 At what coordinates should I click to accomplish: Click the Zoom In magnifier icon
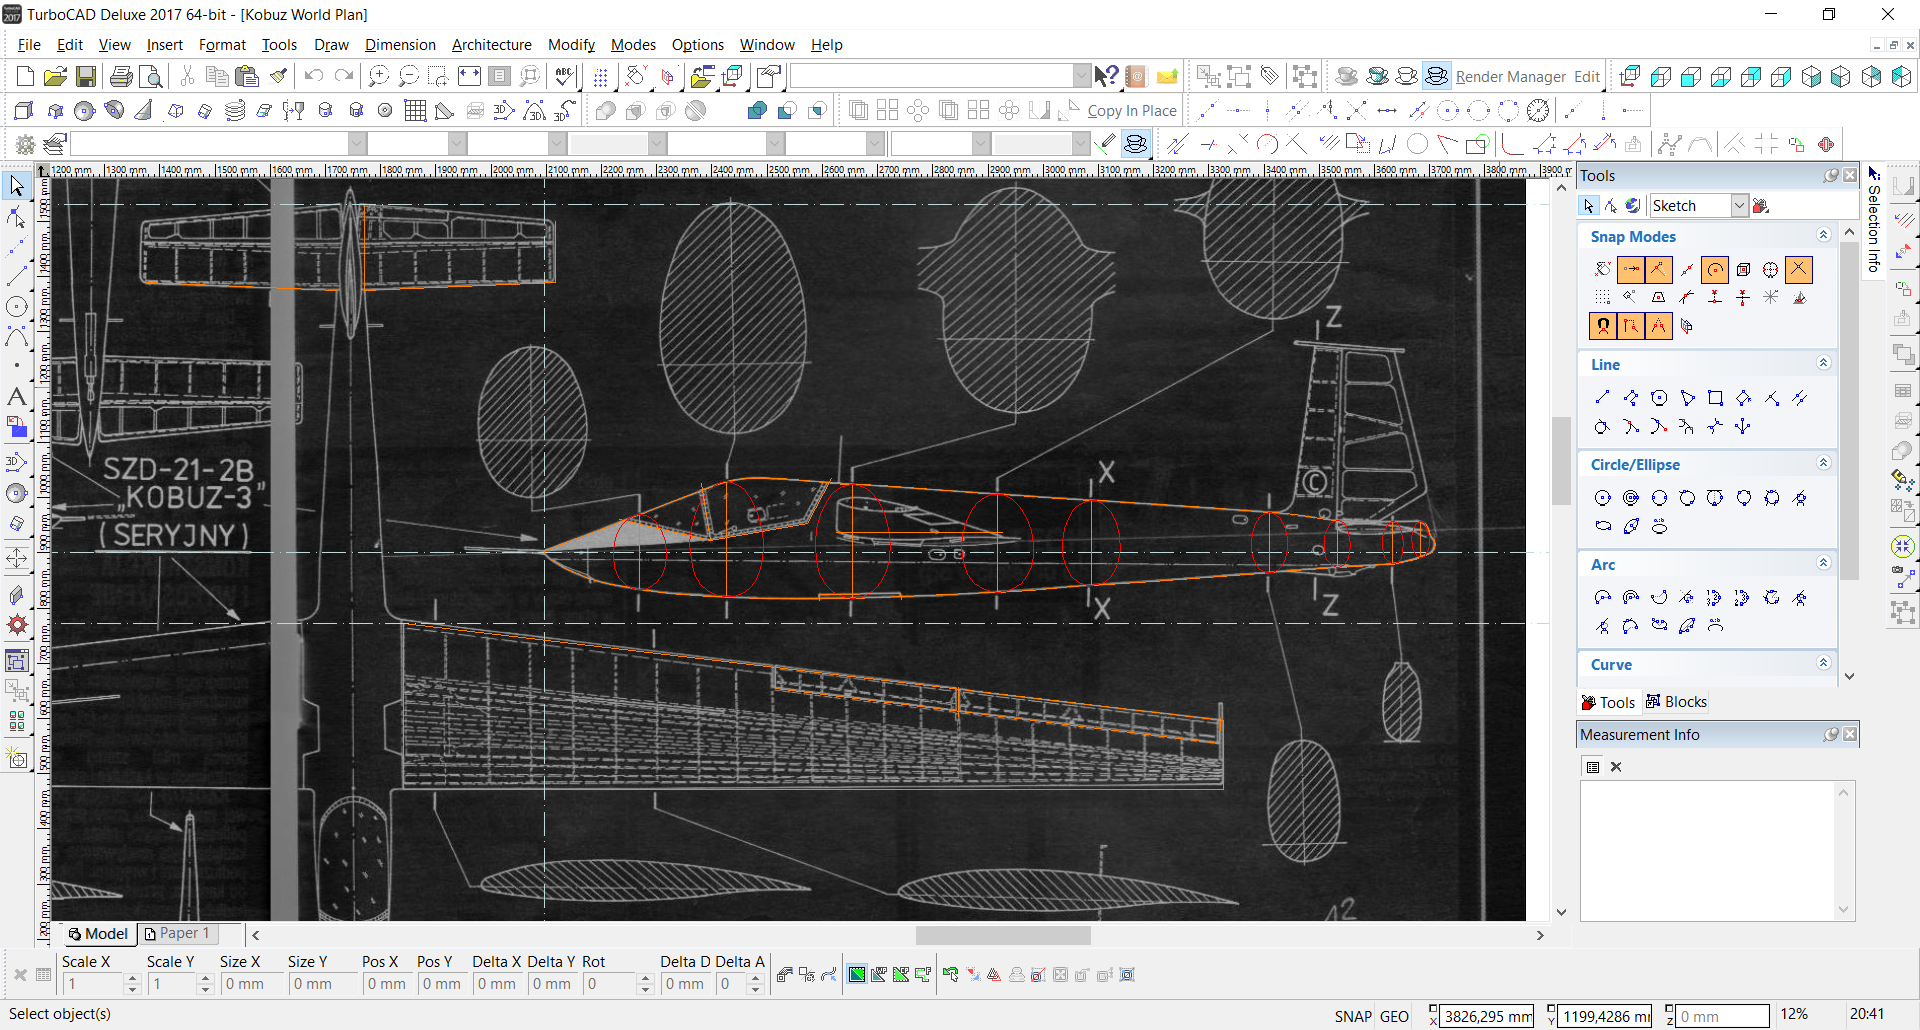(x=378, y=77)
